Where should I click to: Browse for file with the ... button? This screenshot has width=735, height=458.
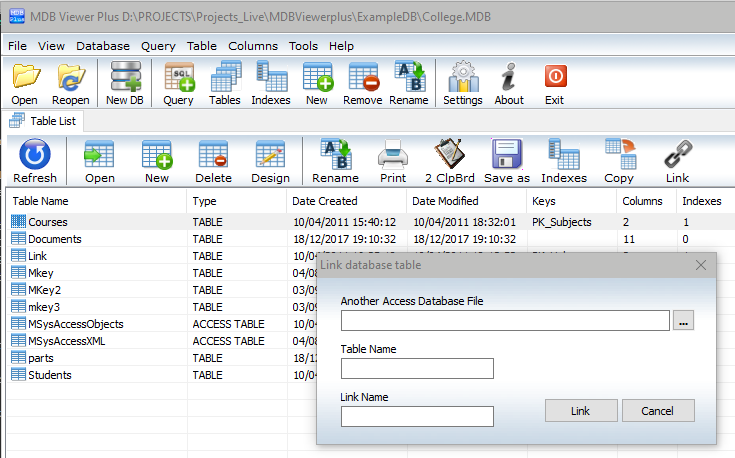pyautogui.click(x=683, y=321)
